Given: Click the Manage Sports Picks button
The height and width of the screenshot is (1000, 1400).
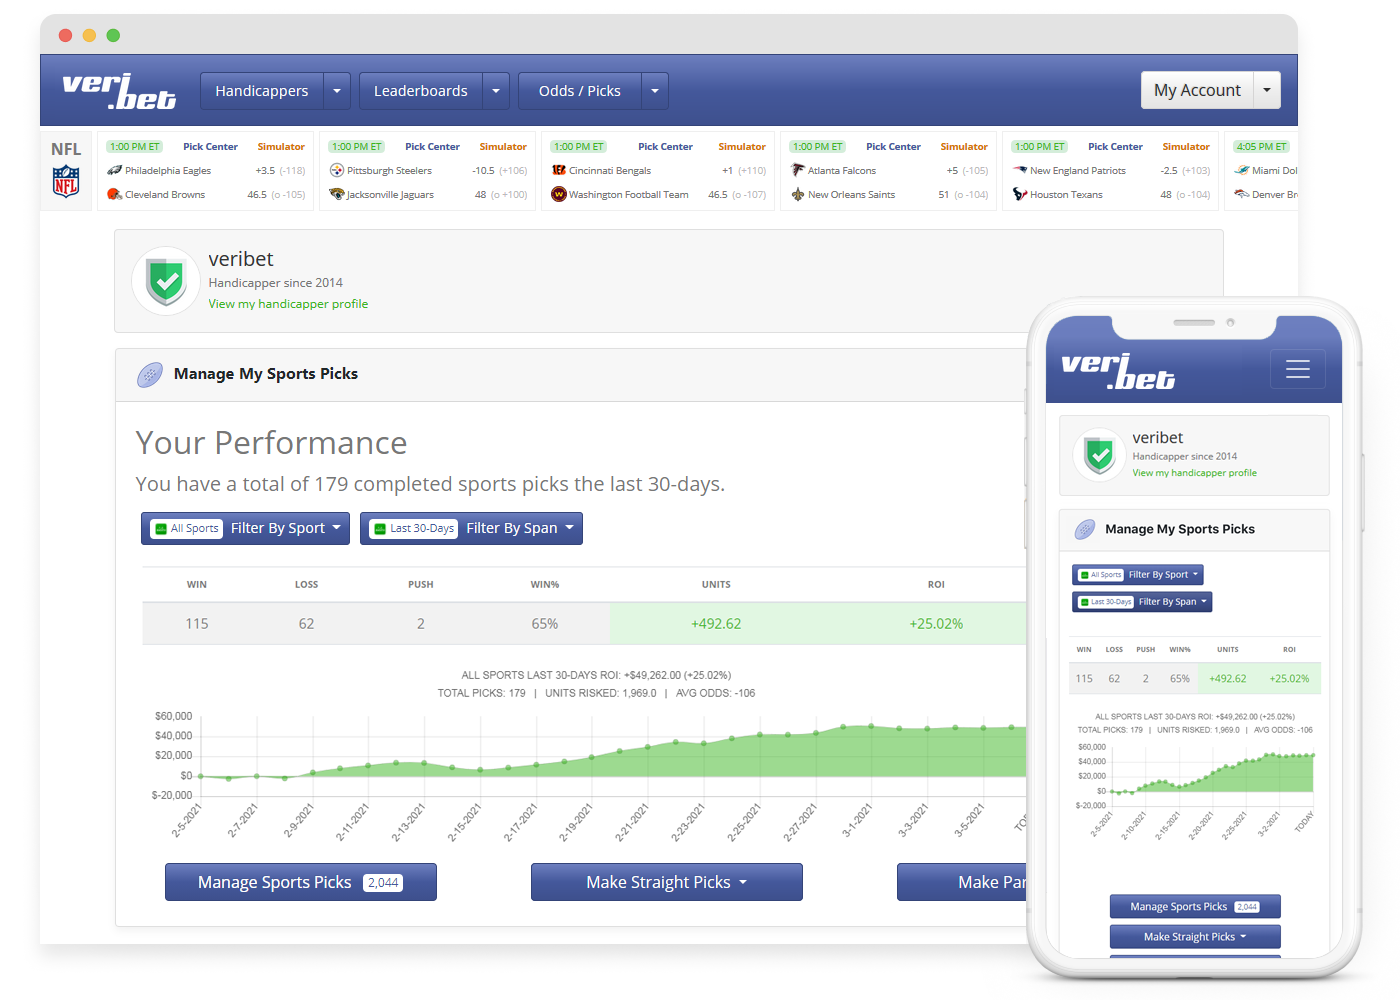Looking at the screenshot, I should [300, 882].
